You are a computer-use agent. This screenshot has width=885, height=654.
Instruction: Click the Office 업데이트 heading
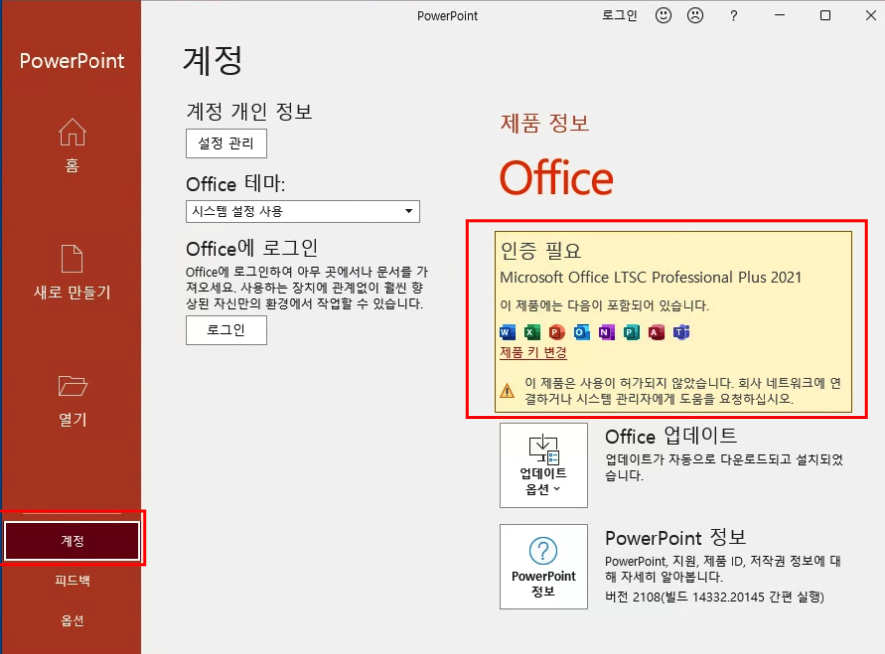(x=671, y=436)
